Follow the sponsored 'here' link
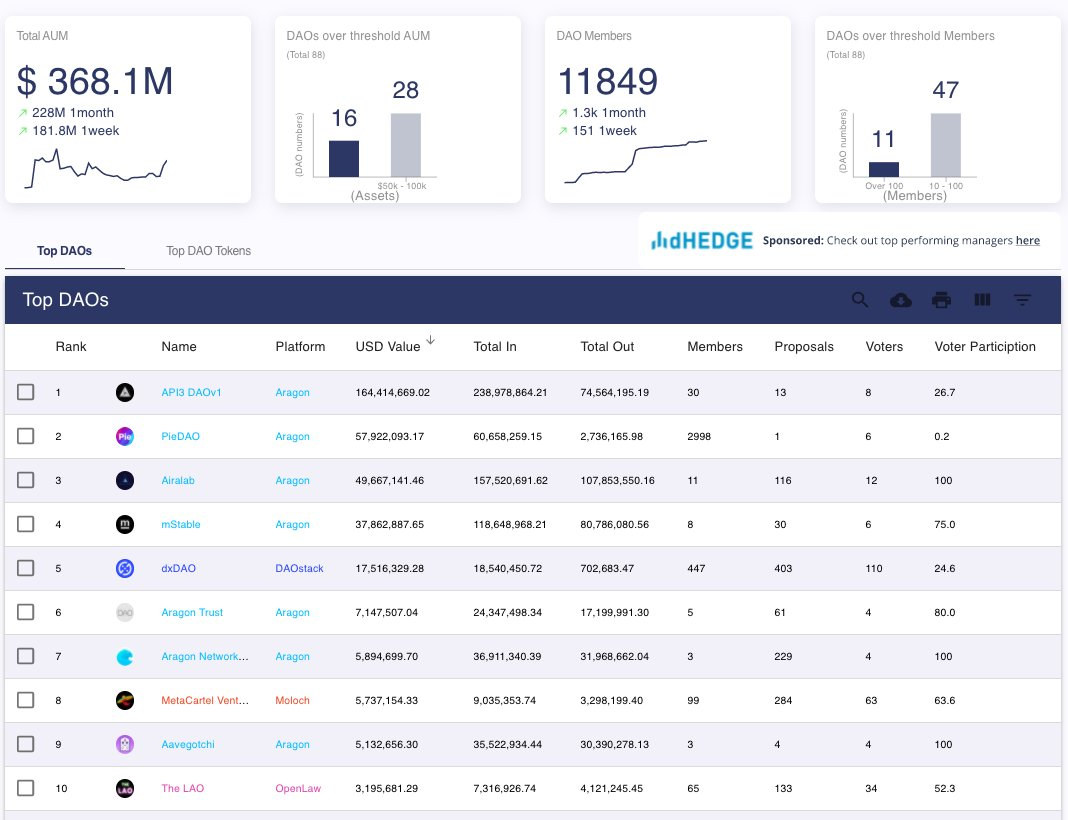Viewport: 1068px width, 820px height. pyautogui.click(x=1027, y=240)
